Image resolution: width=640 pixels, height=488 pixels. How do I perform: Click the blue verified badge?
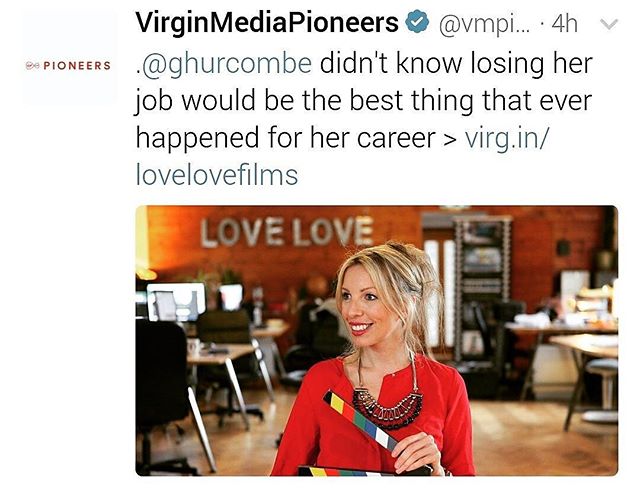[416, 23]
